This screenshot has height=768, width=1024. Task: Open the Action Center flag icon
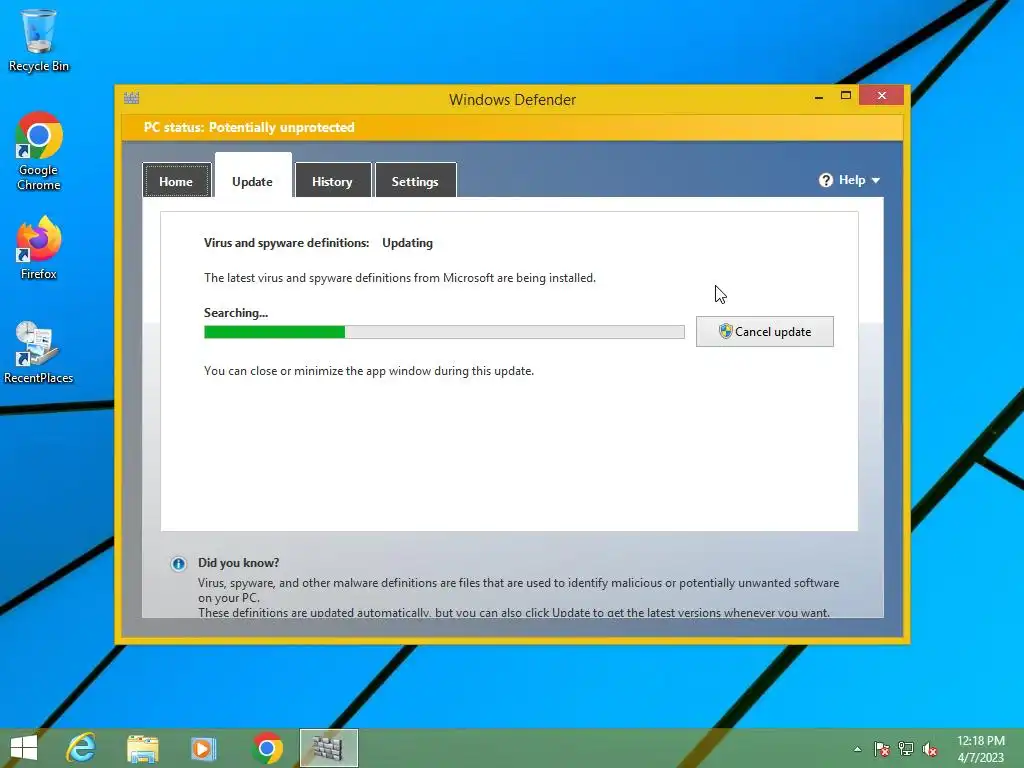(882, 749)
